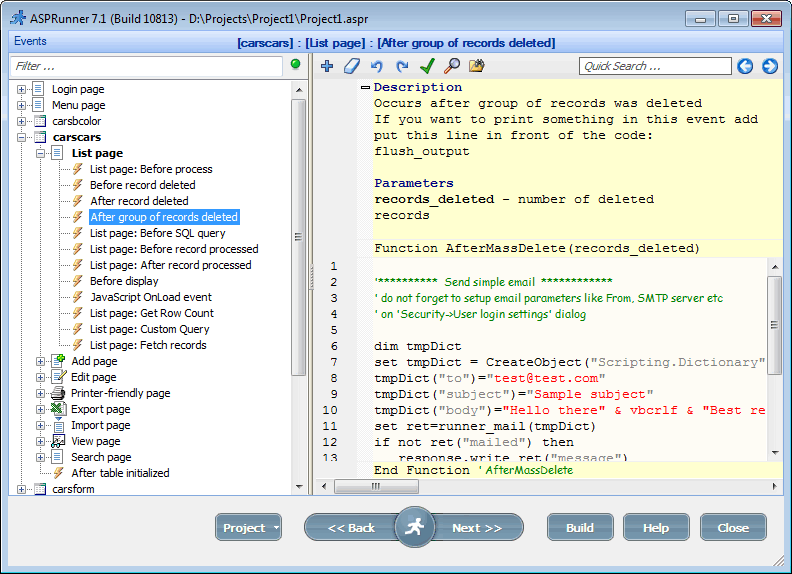Click the Add page icon in tree

(x=59, y=361)
